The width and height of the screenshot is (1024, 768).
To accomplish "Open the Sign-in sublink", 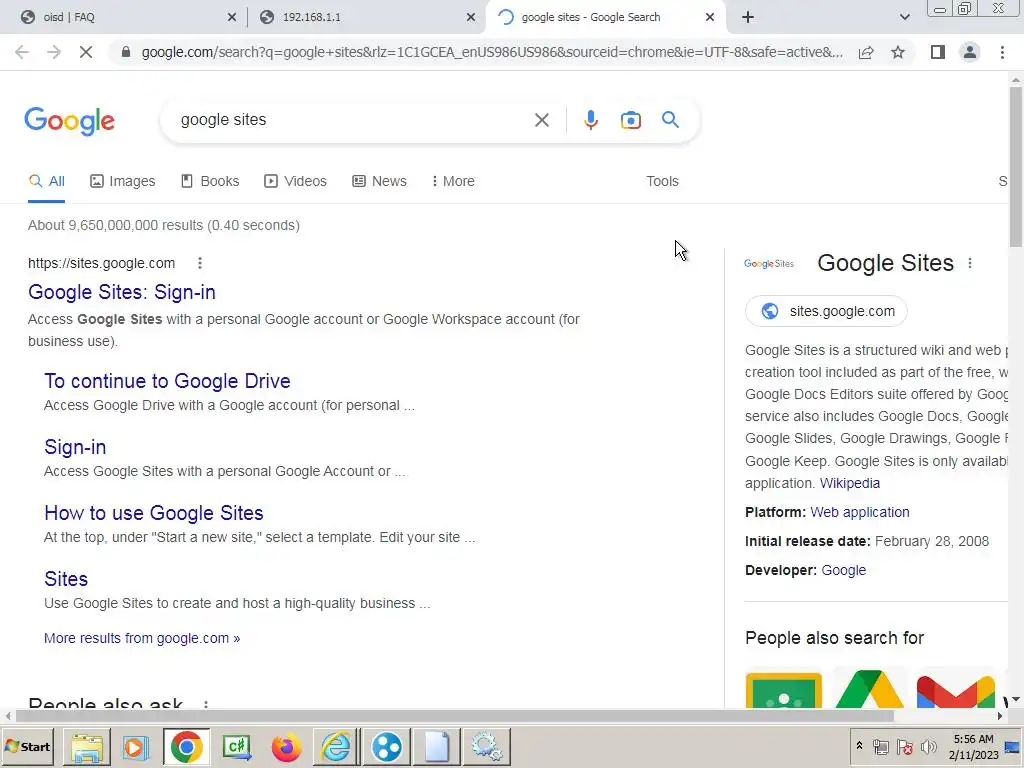I will [75, 447].
